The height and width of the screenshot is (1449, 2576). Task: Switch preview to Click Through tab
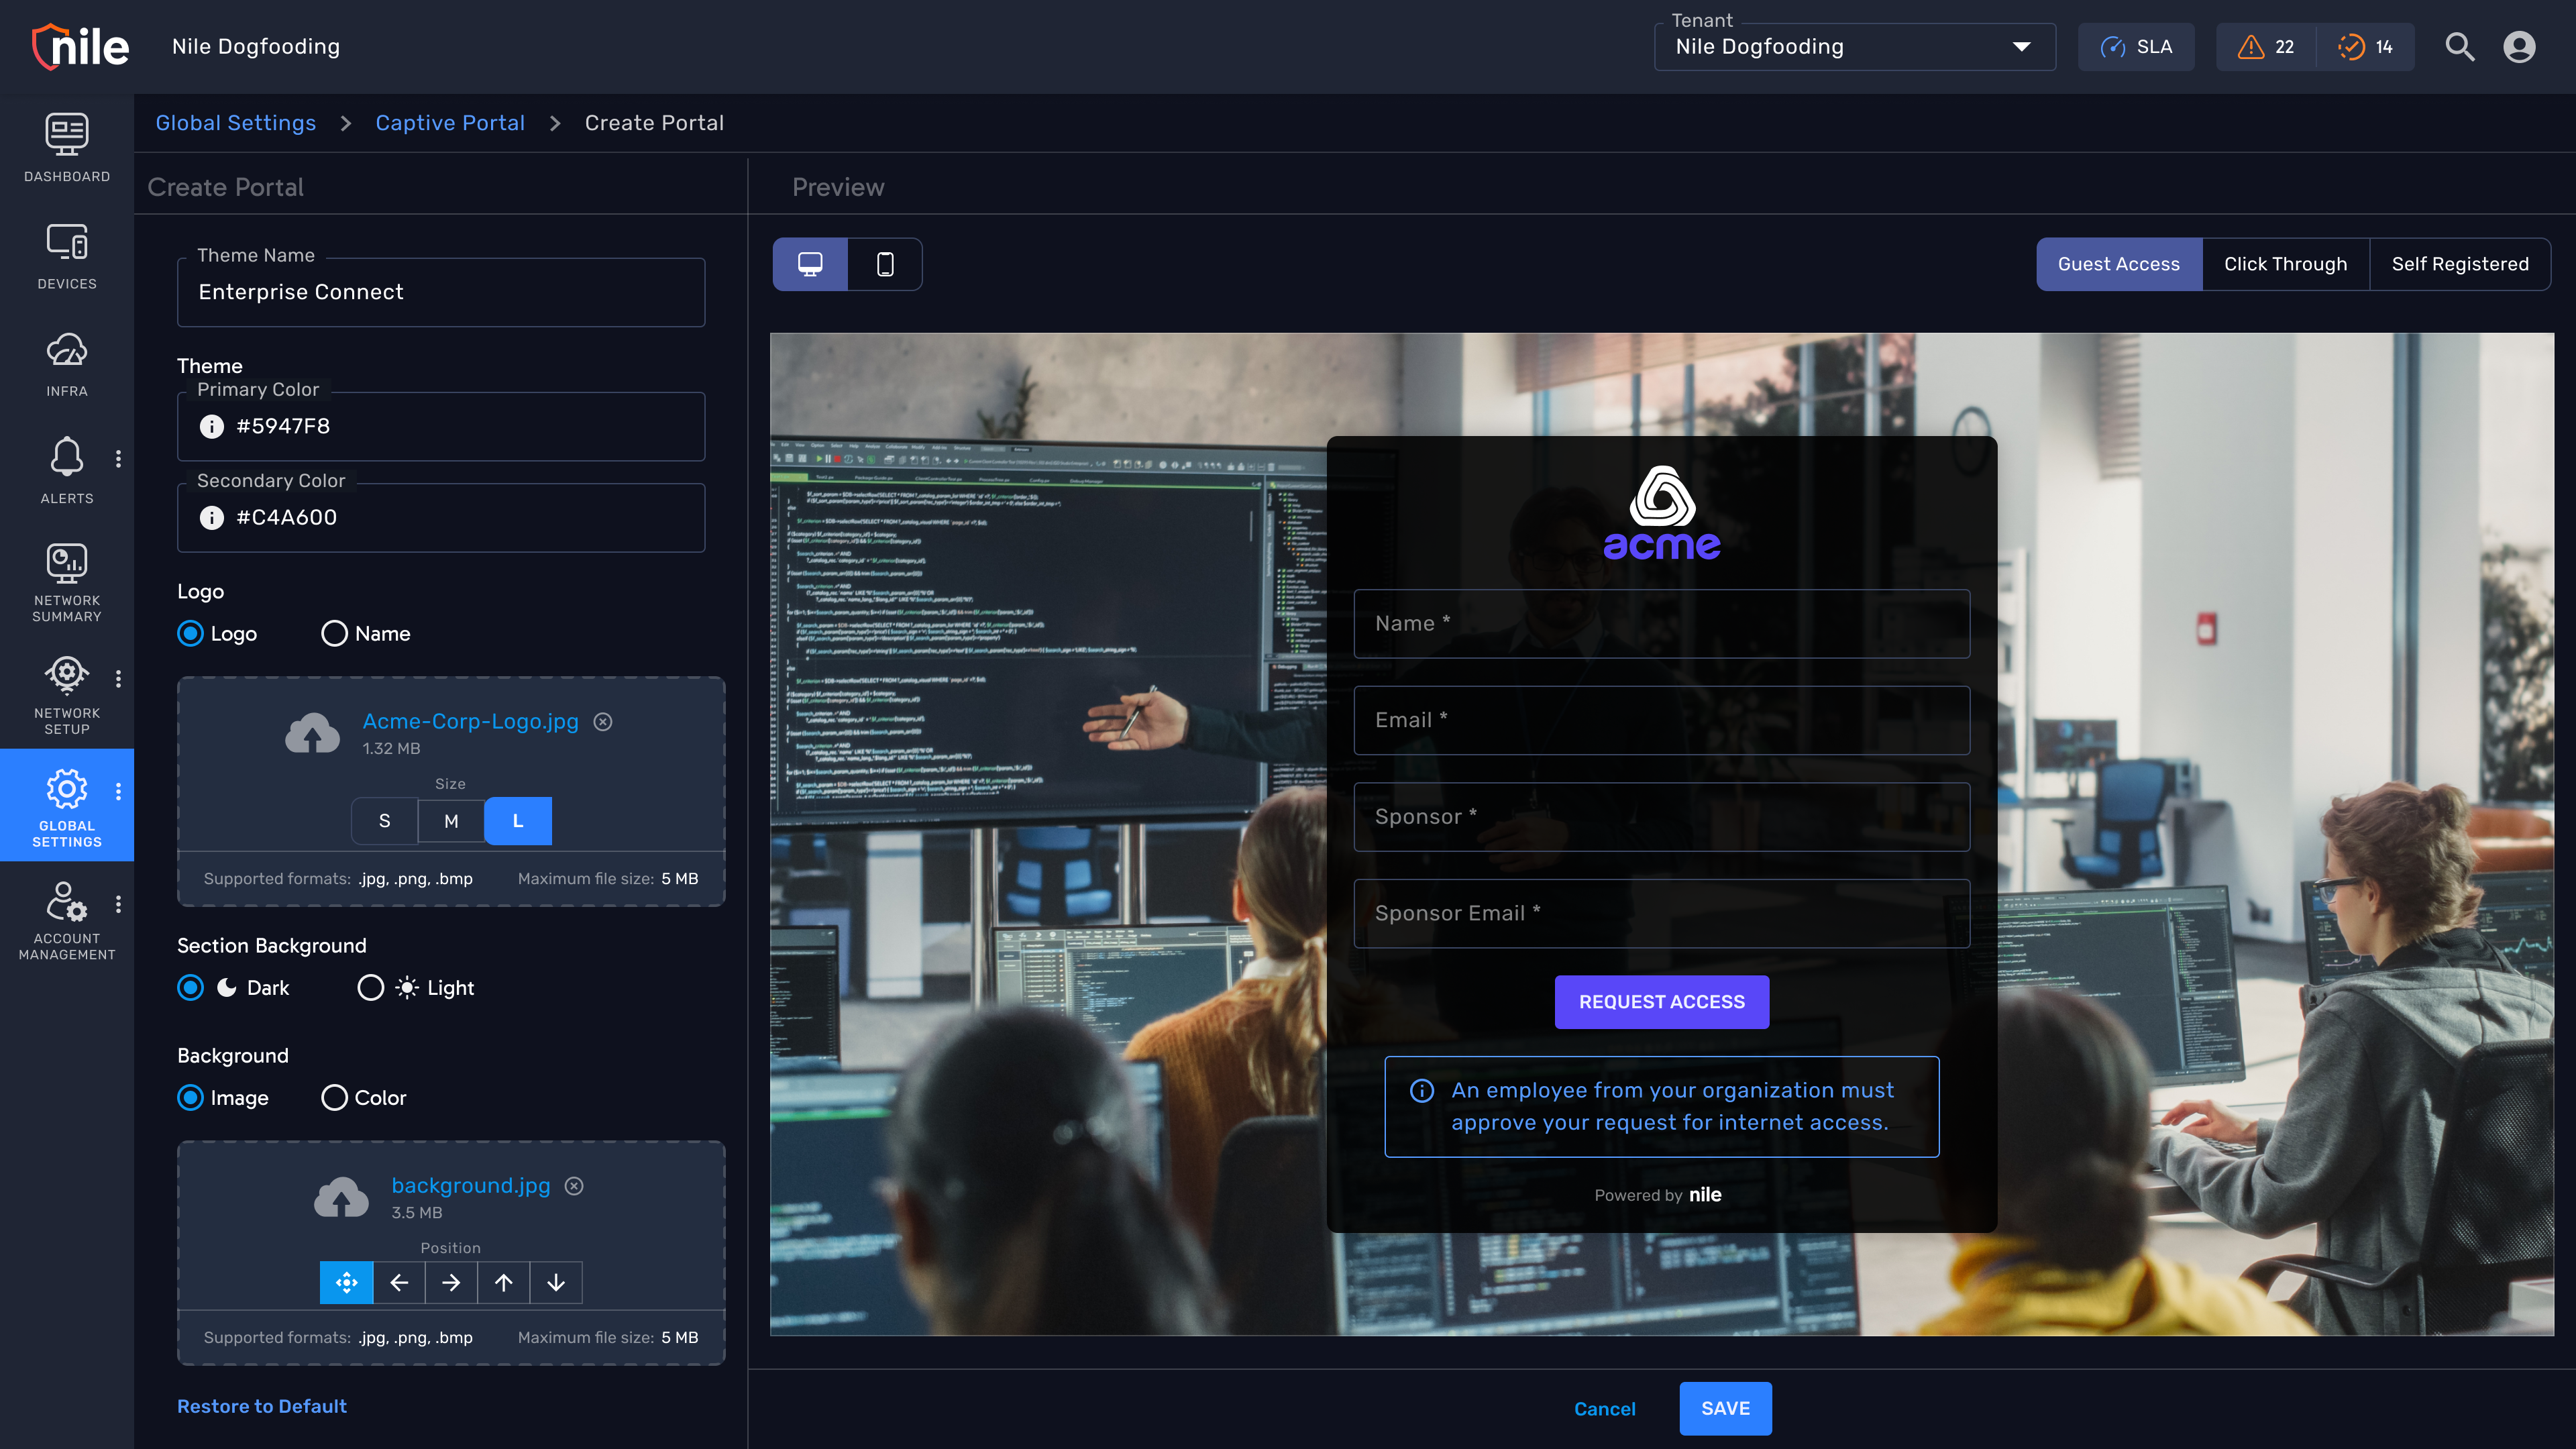tap(2284, 264)
